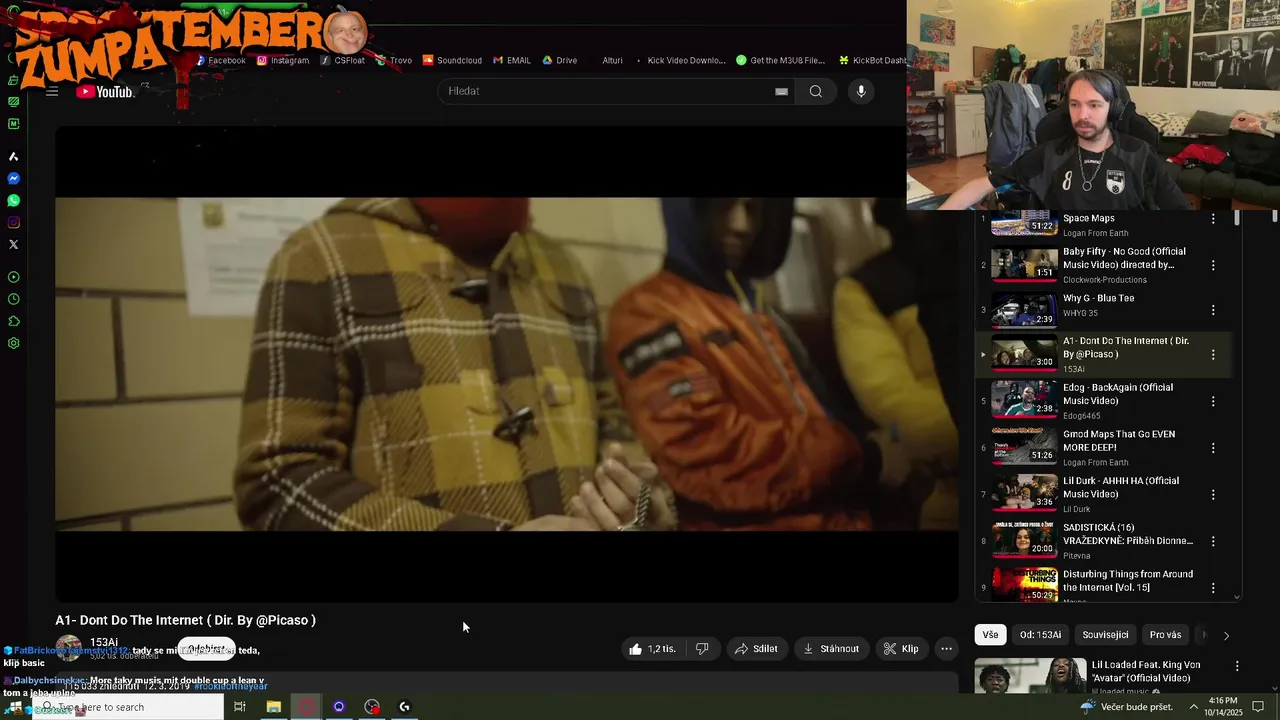Dislike the video with thumbs-down button
The image size is (1280, 720).
(702, 649)
